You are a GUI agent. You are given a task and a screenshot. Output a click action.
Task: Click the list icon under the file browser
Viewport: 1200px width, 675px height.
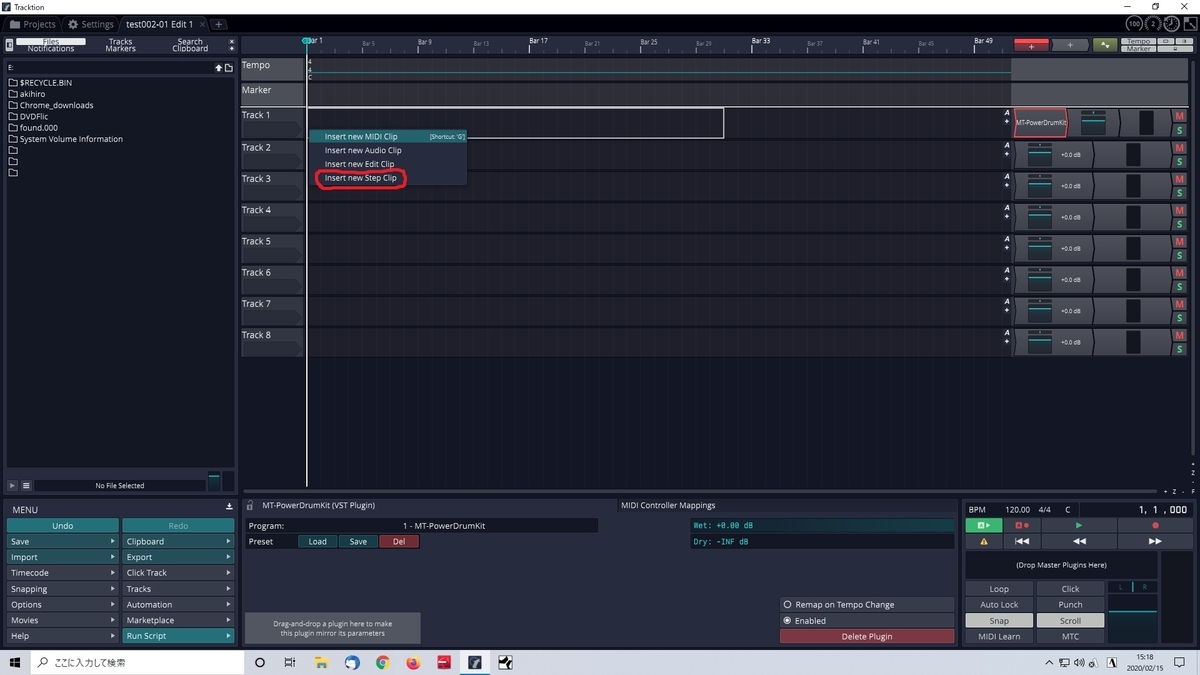(26, 485)
